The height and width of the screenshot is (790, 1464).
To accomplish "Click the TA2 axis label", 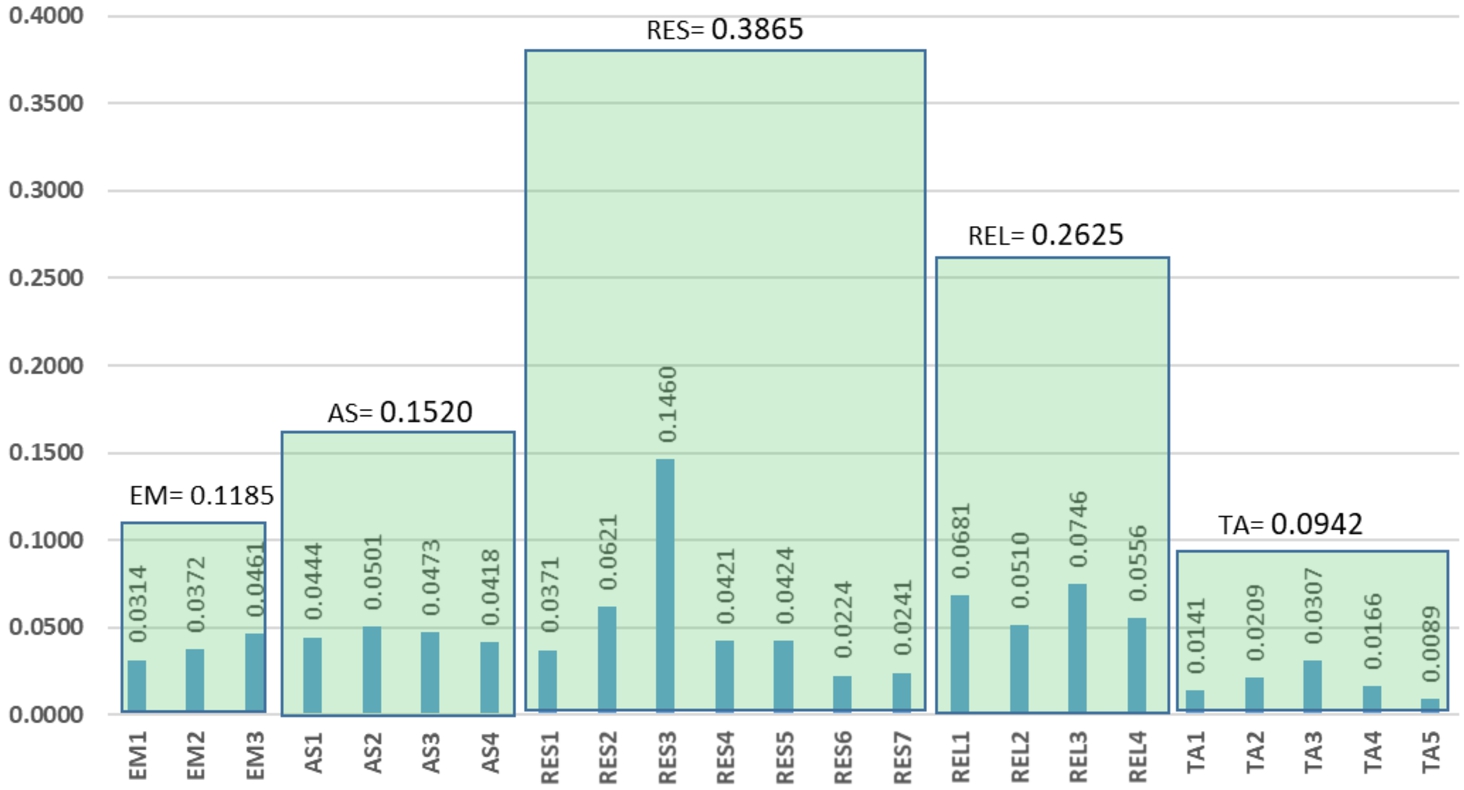I will [x=1254, y=751].
